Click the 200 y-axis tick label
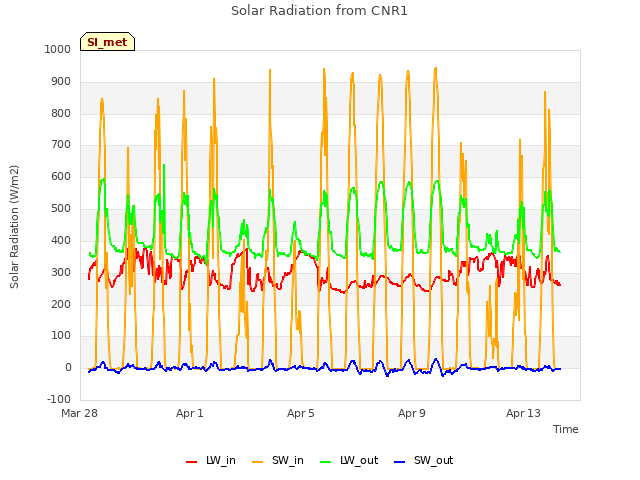 61,304
